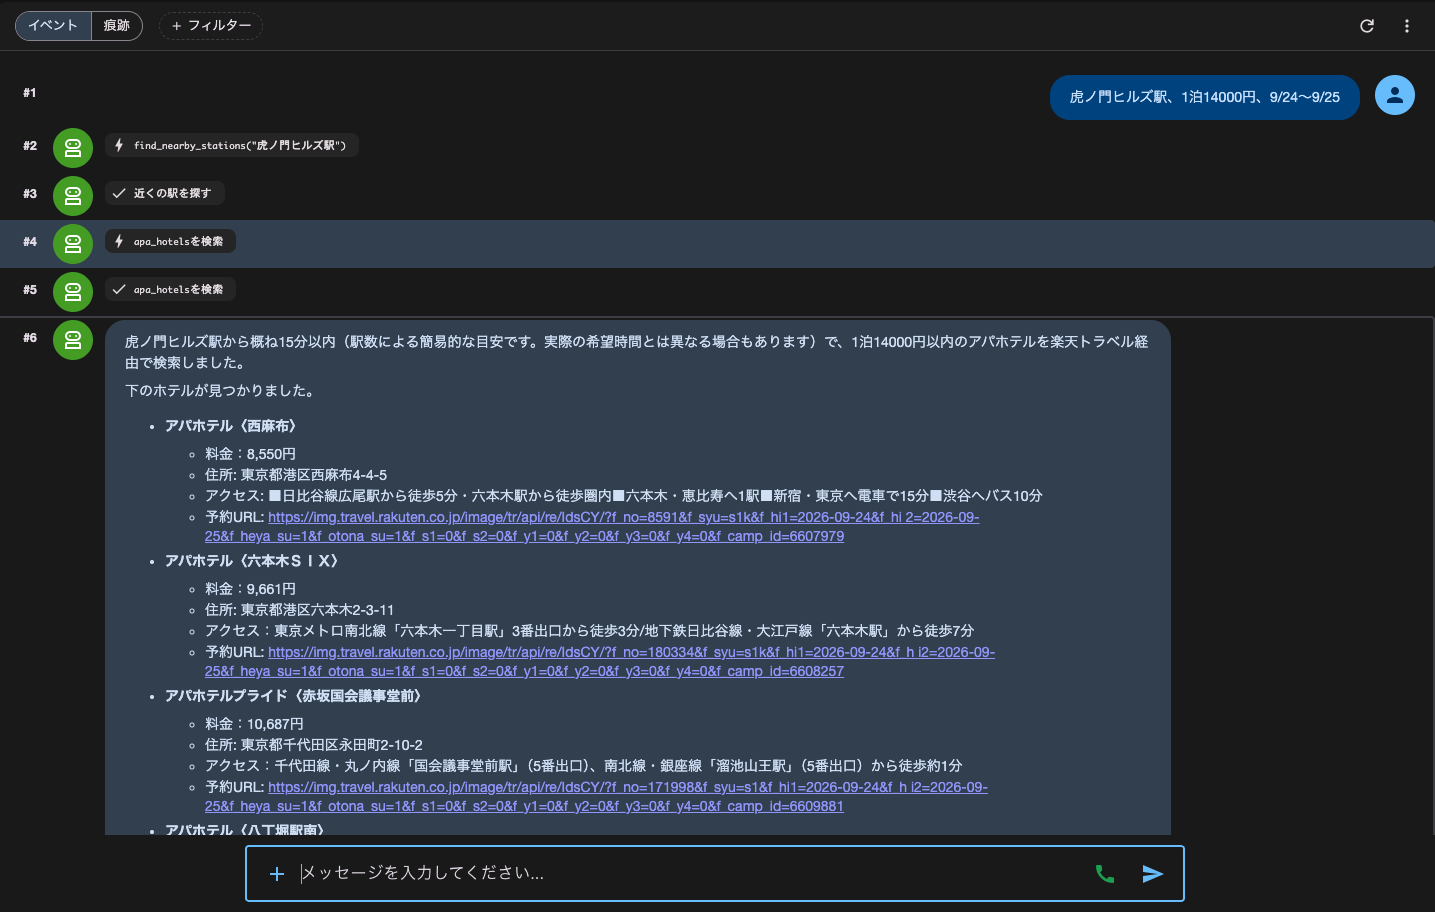The width and height of the screenshot is (1435, 912).
Task: Open the 近くの駅を探す response chip
Action: [x=164, y=193]
